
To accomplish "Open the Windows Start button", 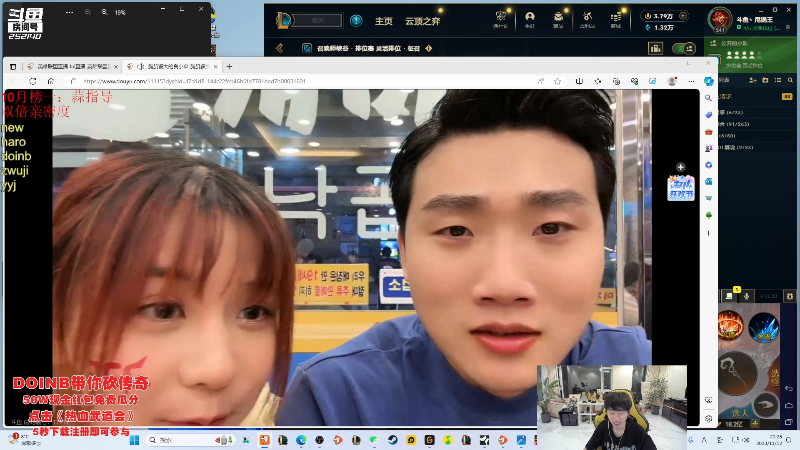I will click(134, 440).
